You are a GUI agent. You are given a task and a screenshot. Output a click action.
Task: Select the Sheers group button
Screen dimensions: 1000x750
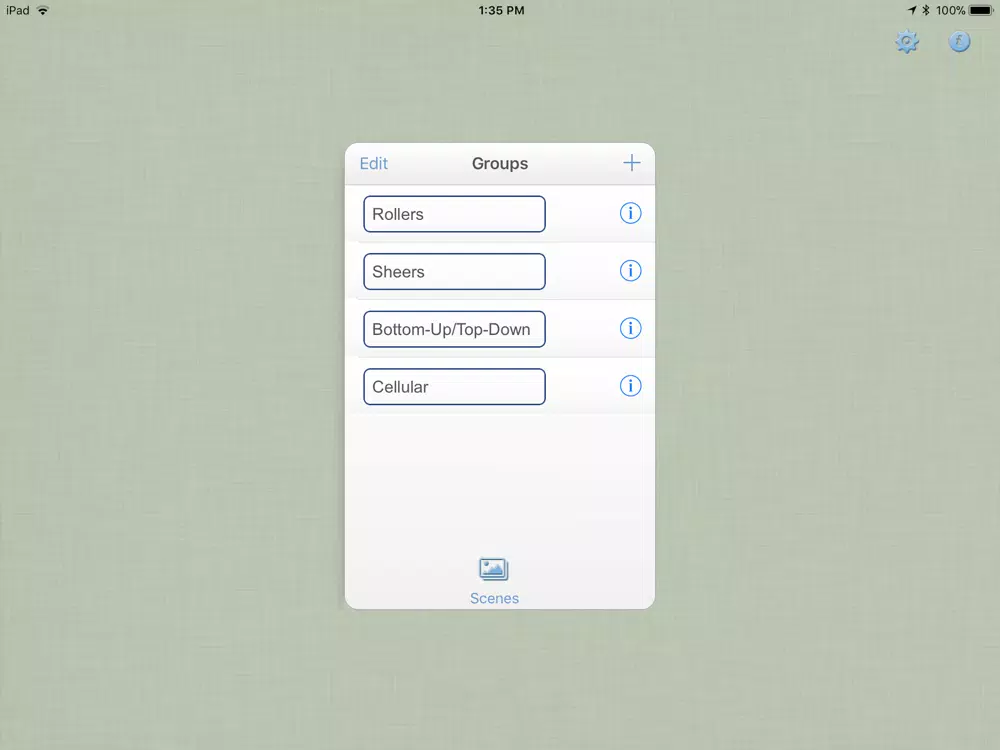tap(454, 272)
